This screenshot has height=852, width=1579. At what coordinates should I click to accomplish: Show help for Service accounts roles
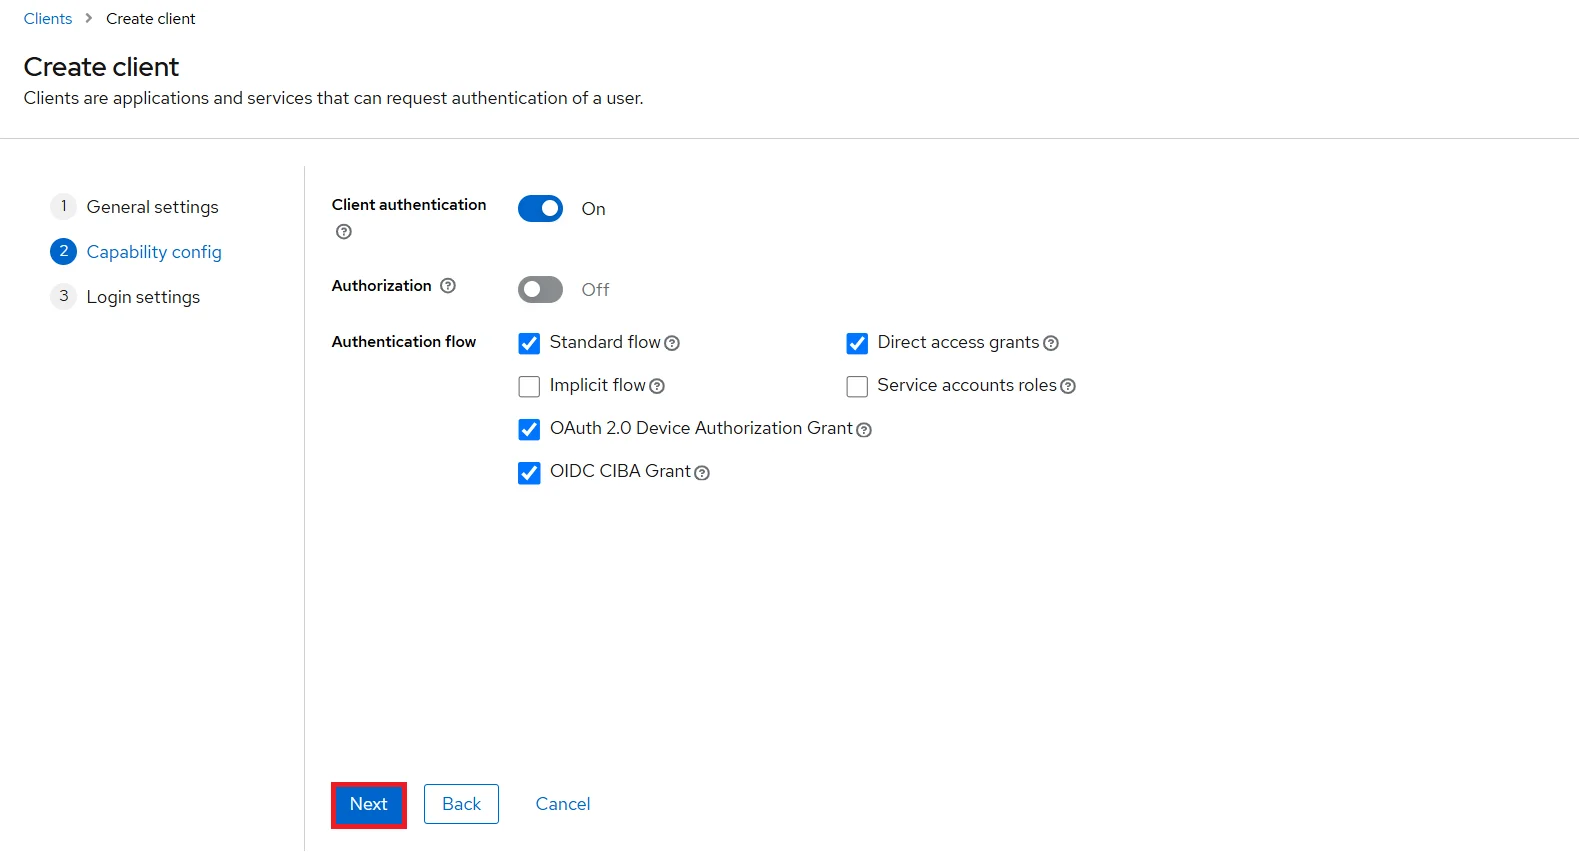pyautogui.click(x=1068, y=386)
